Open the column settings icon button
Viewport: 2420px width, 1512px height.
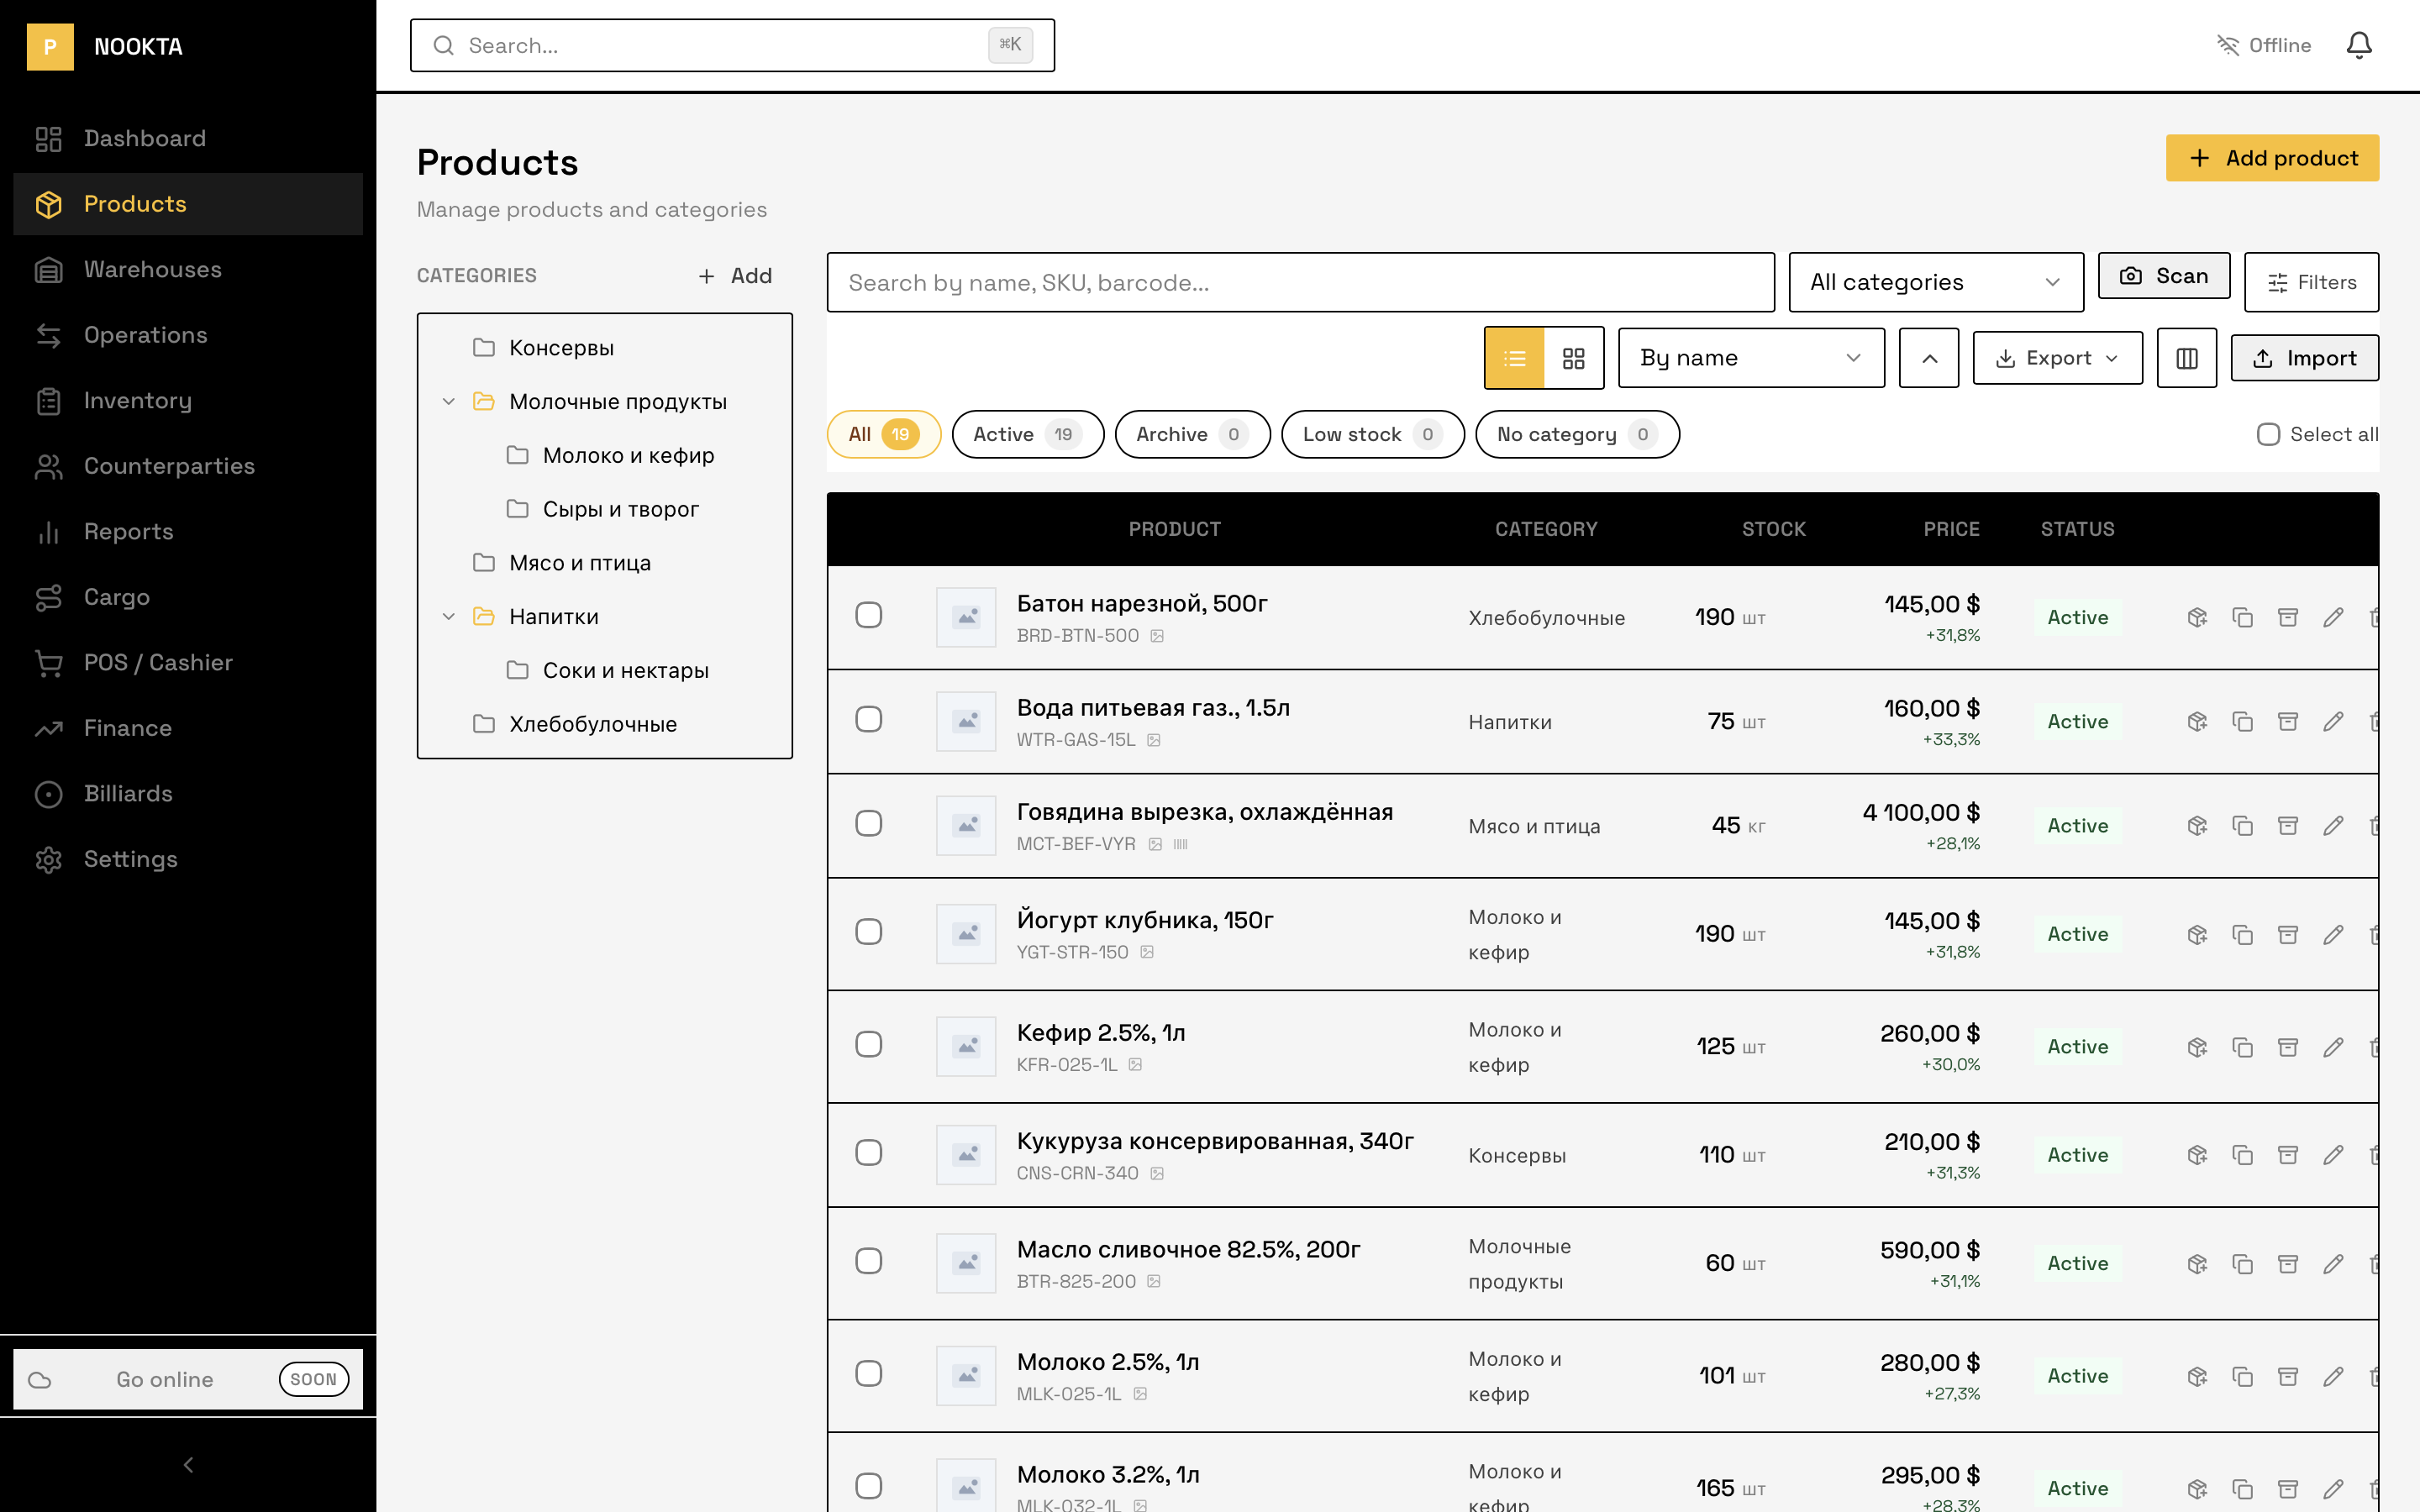click(2187, 358)
